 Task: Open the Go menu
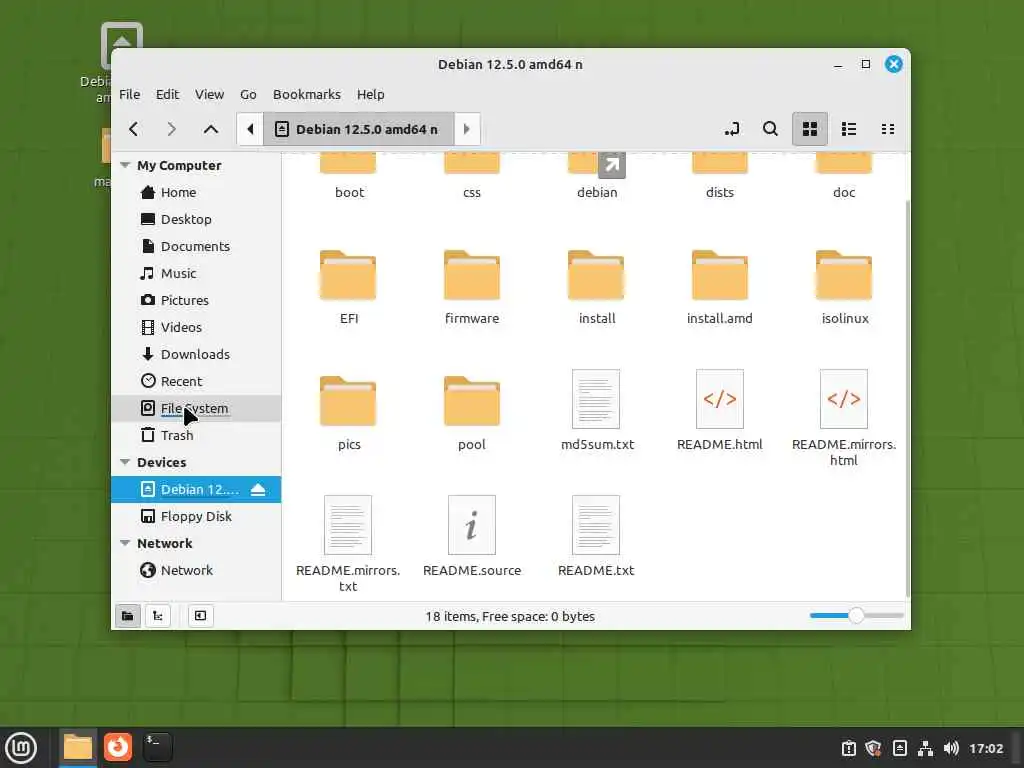pos(248,94)
